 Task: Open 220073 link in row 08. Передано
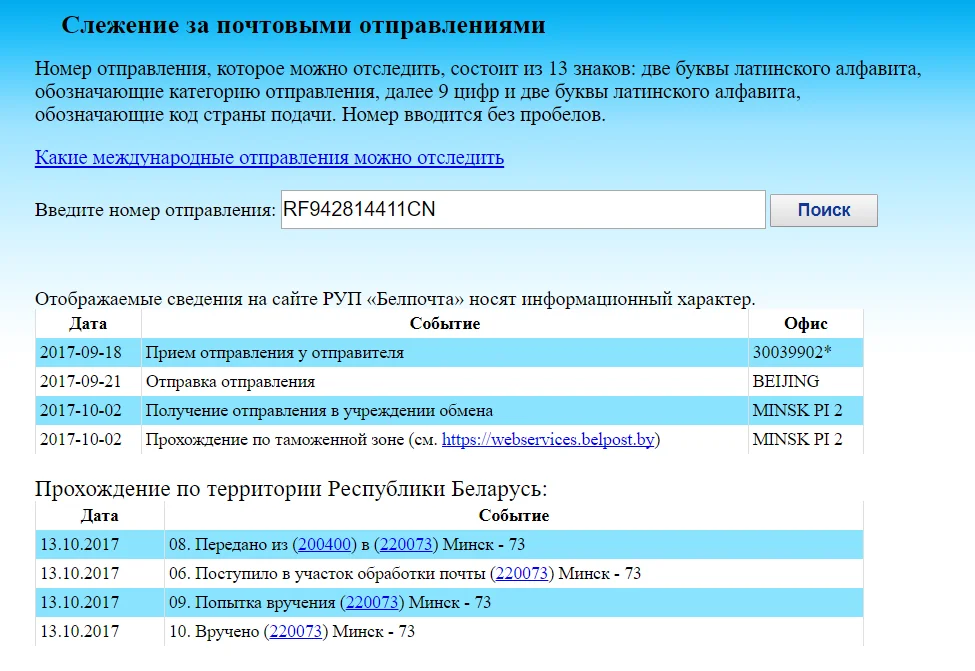tap(405, 545)
